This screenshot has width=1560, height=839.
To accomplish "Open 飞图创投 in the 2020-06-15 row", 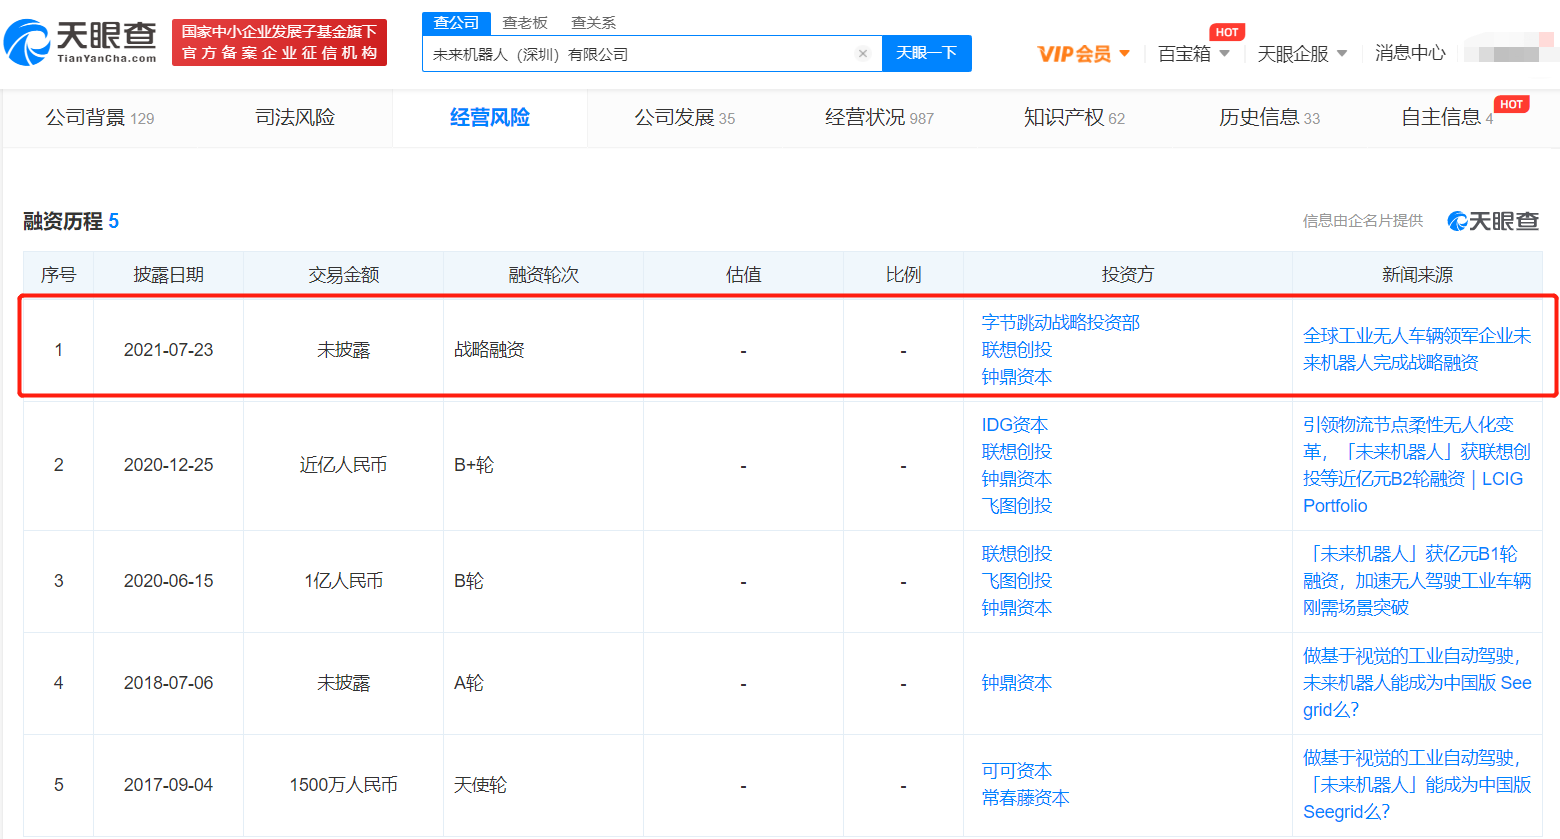I will click(x=1017, y=581).
